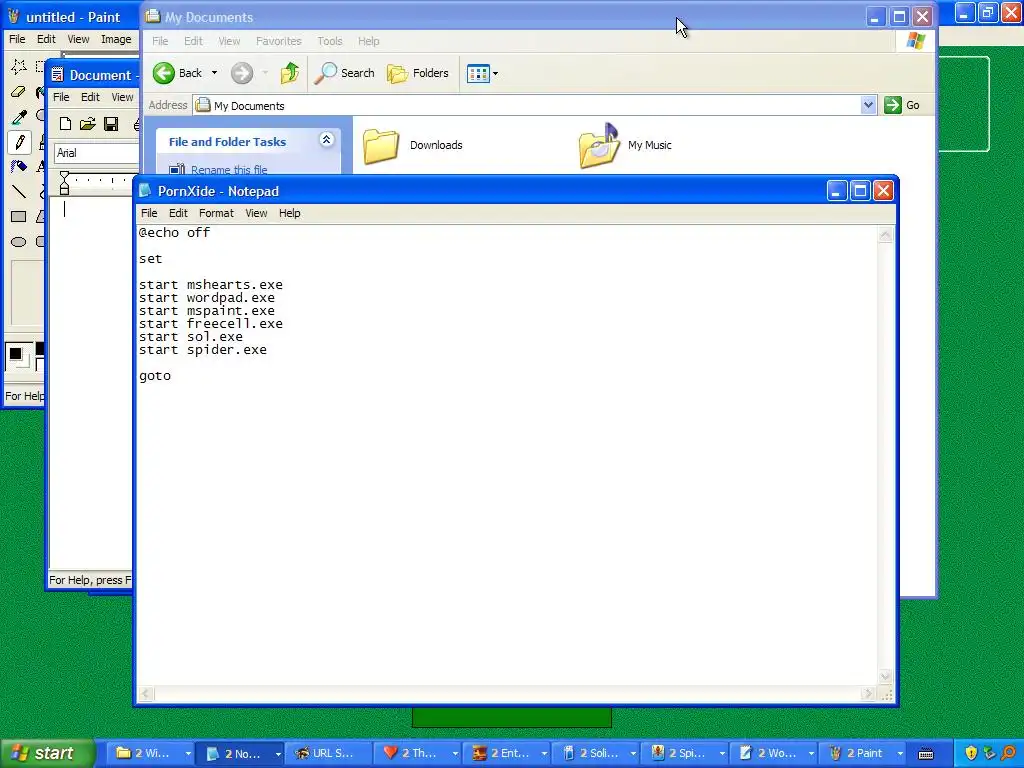The image size is (1024, 768).
Task: Open Notepad's Help menu
Action: coord(289,213)
